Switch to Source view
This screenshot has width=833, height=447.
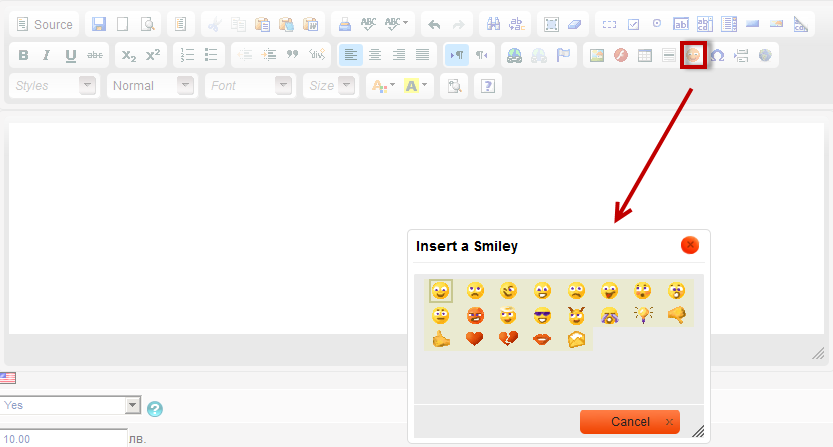tap(44, 24)
